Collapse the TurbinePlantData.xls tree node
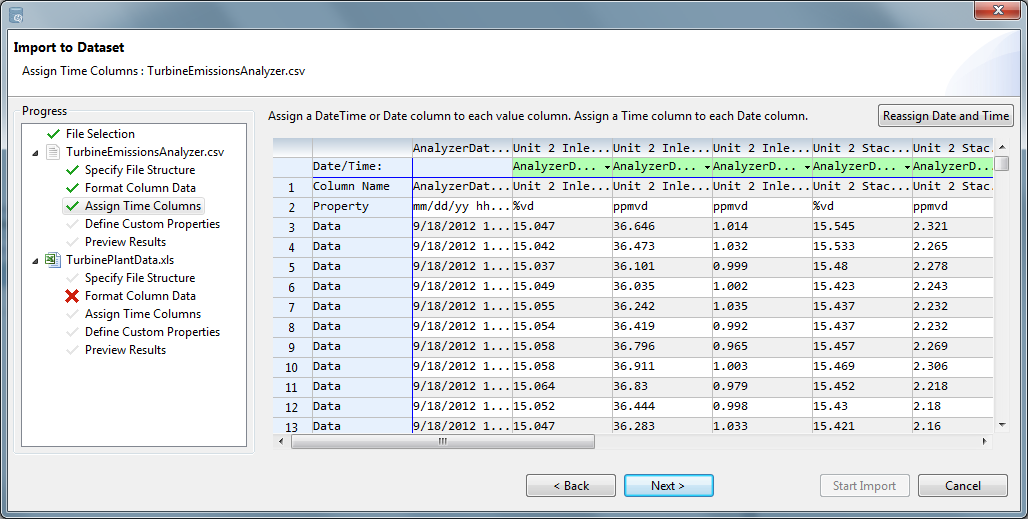 (37, 260)
